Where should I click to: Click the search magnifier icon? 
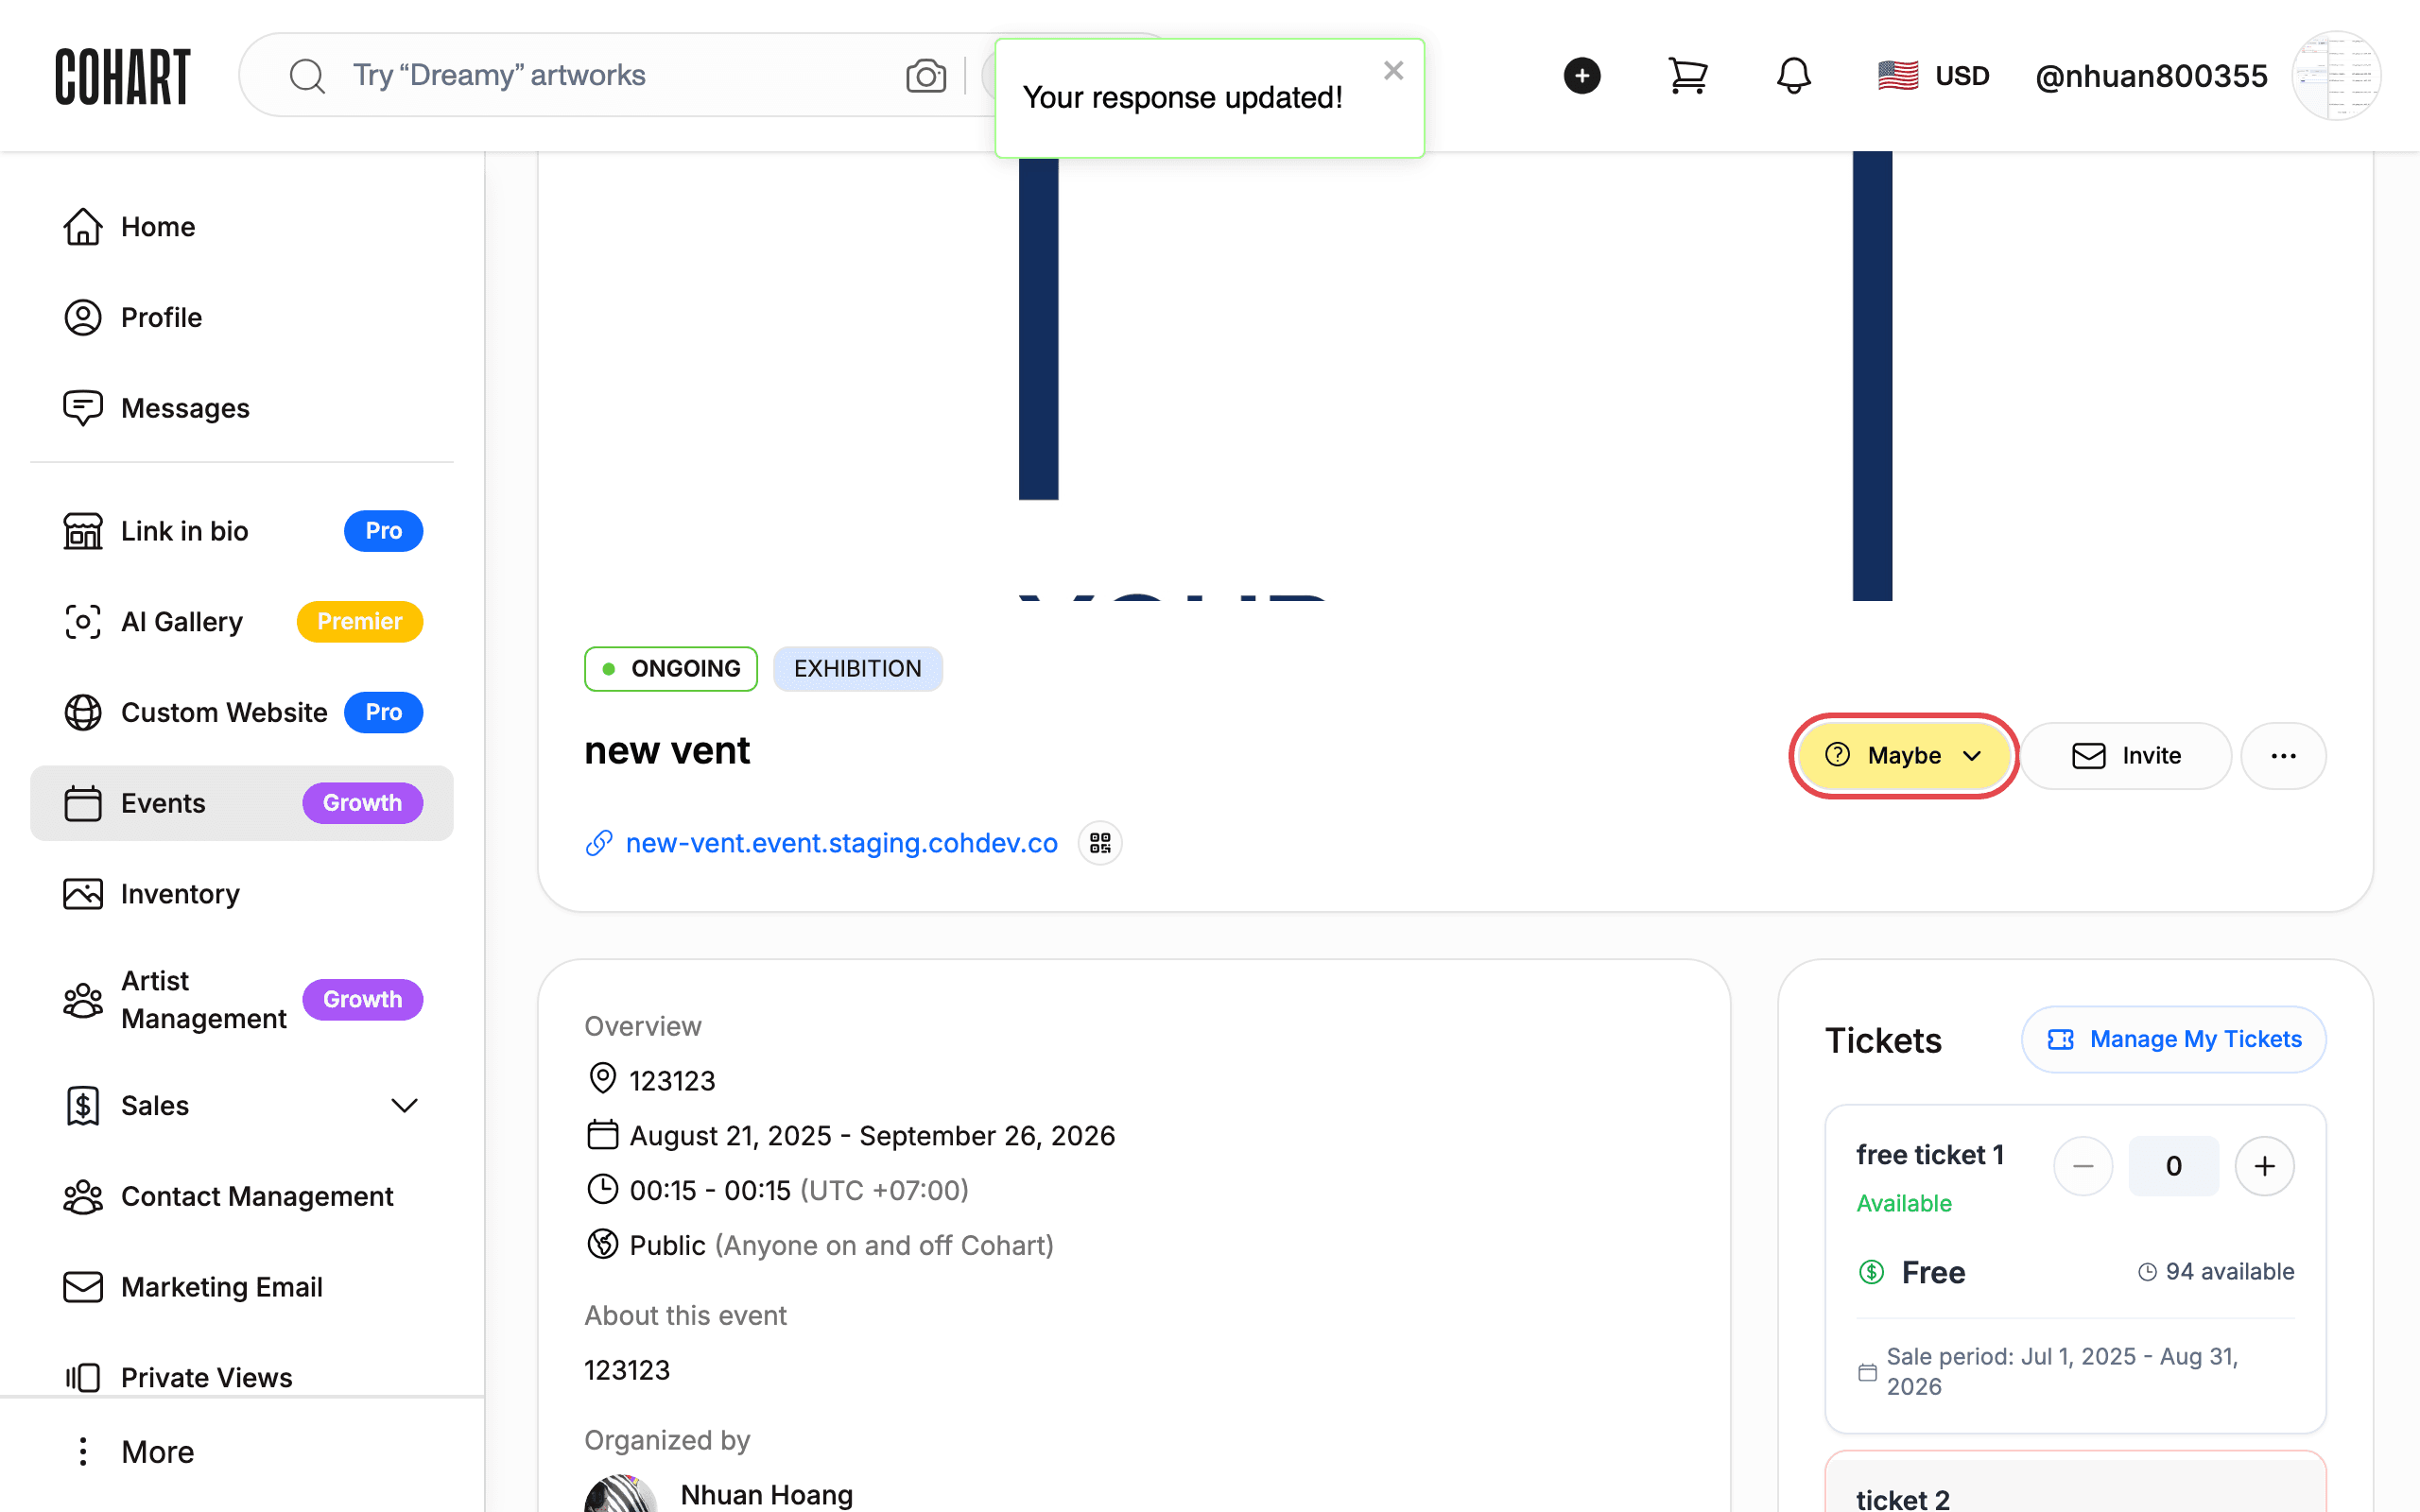click(307, 76)
